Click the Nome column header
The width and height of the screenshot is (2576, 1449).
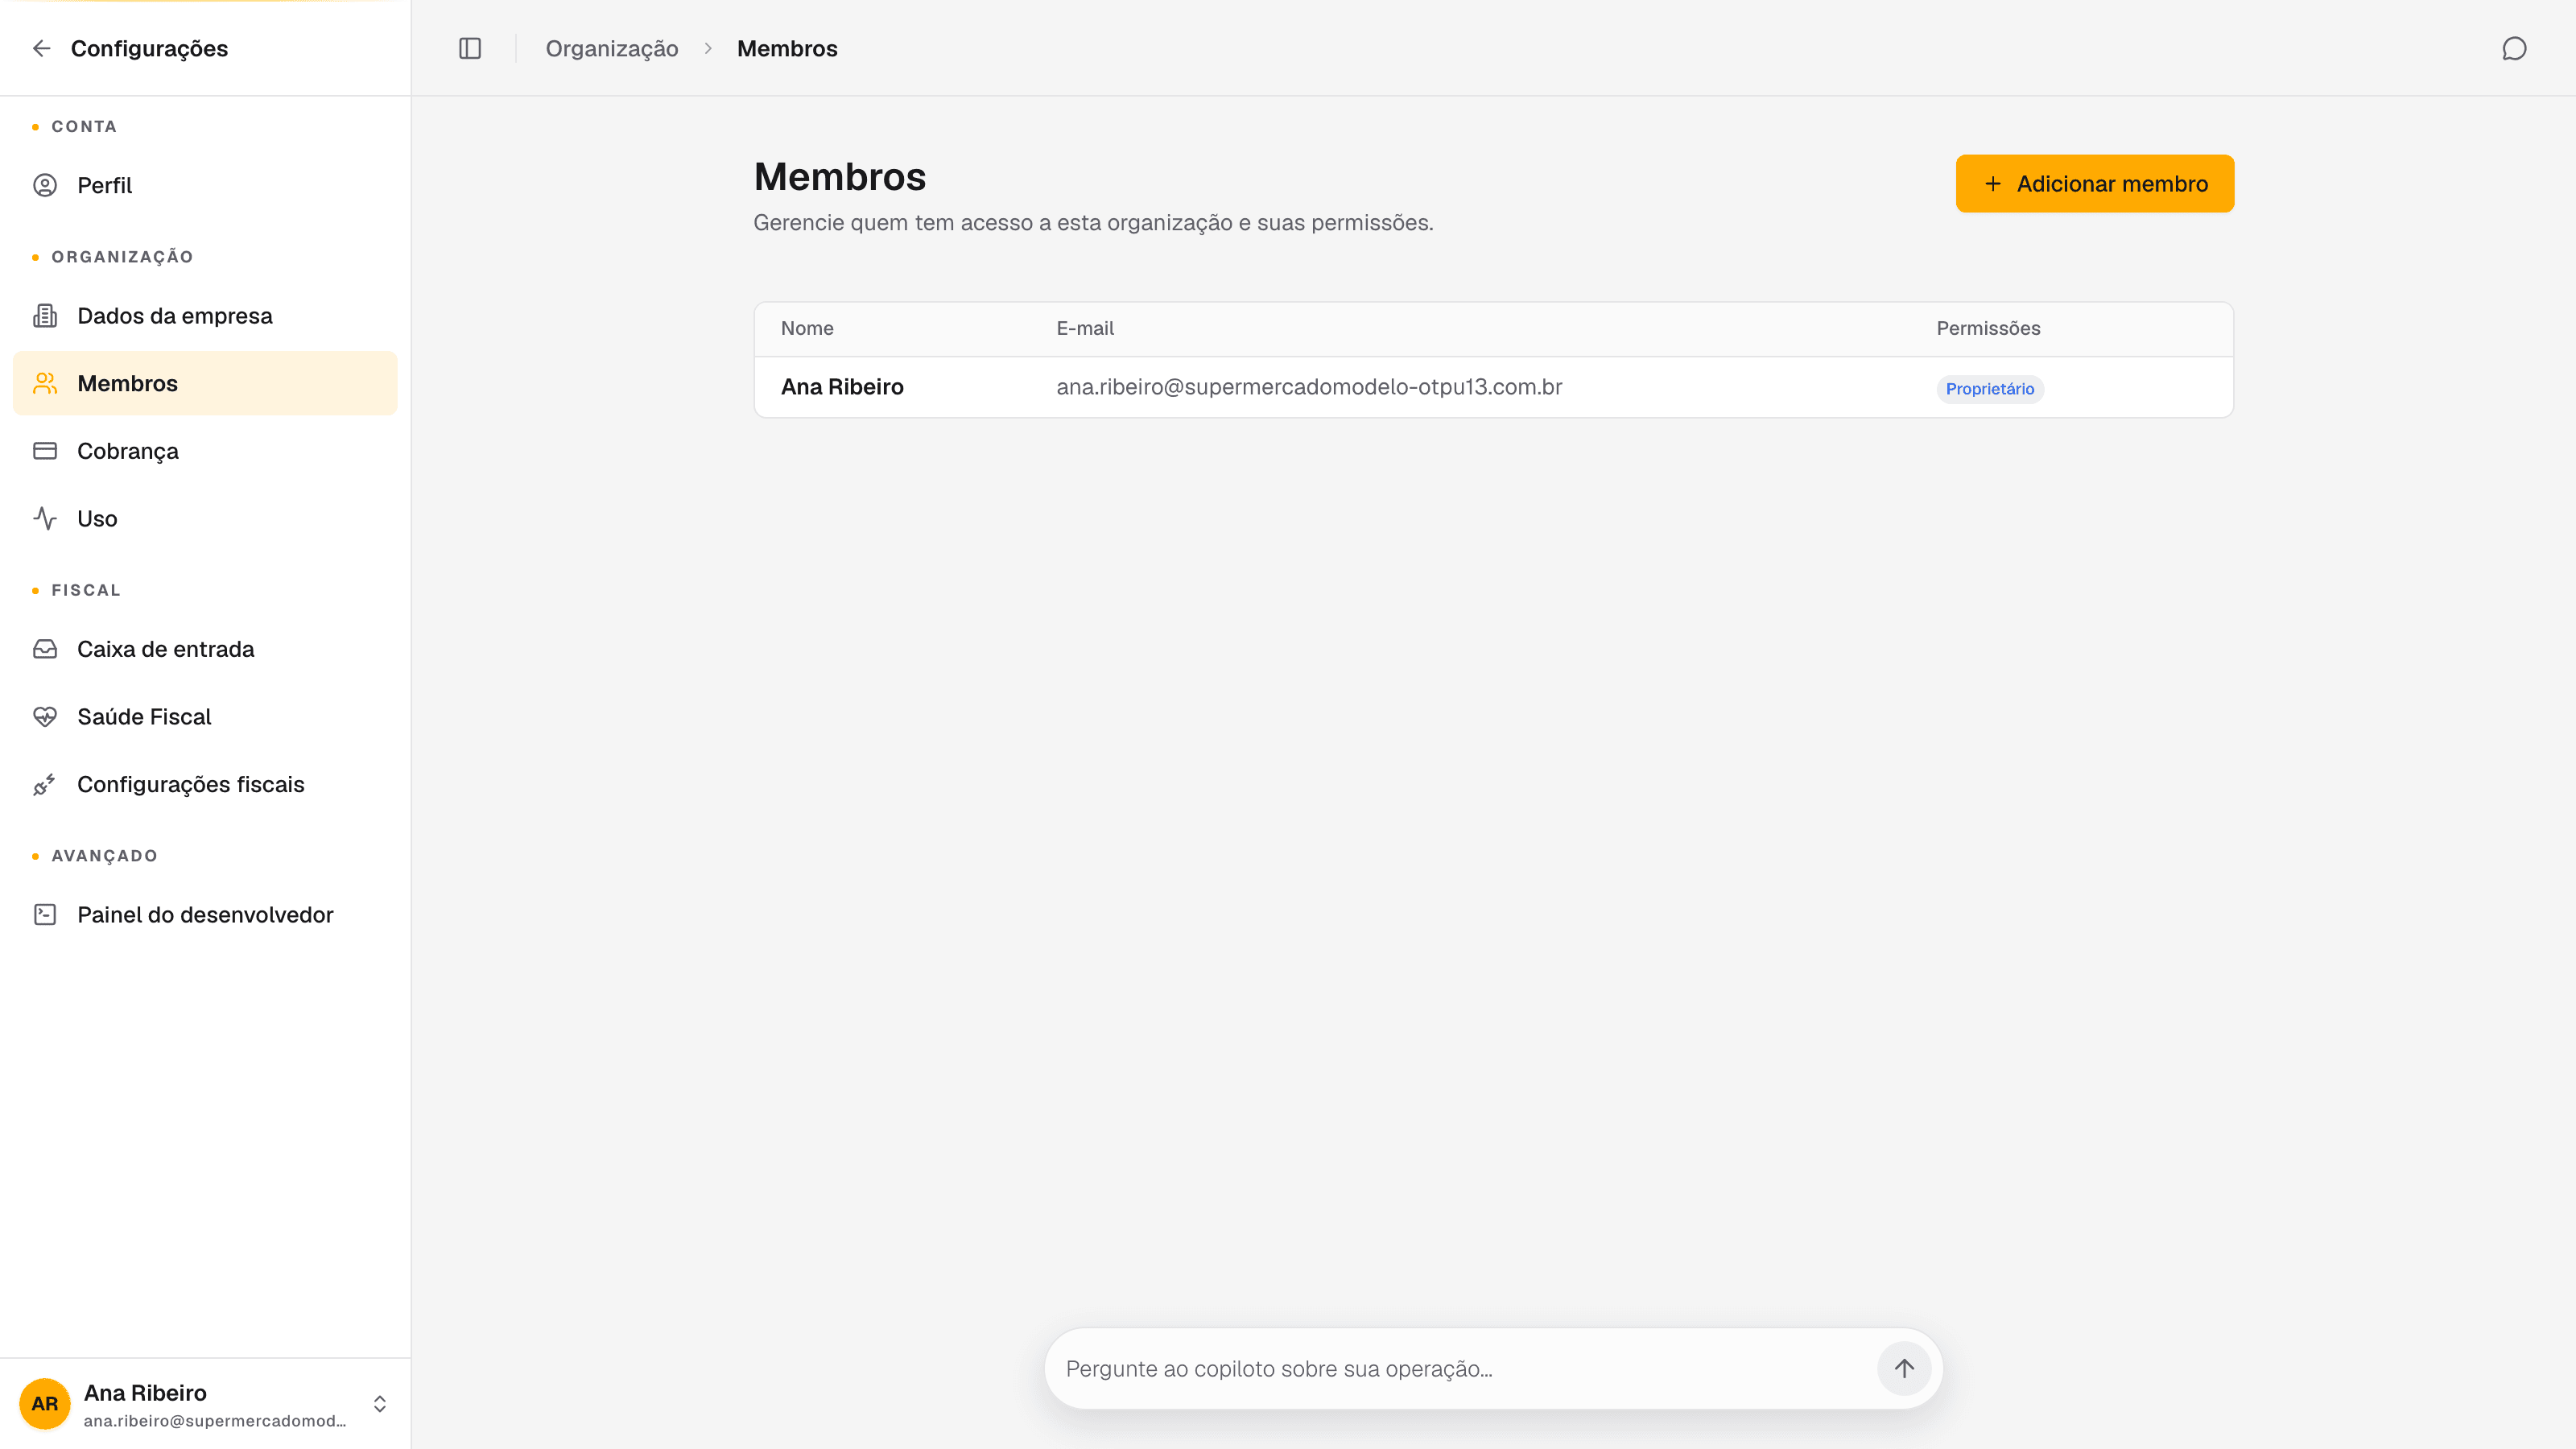806,328
